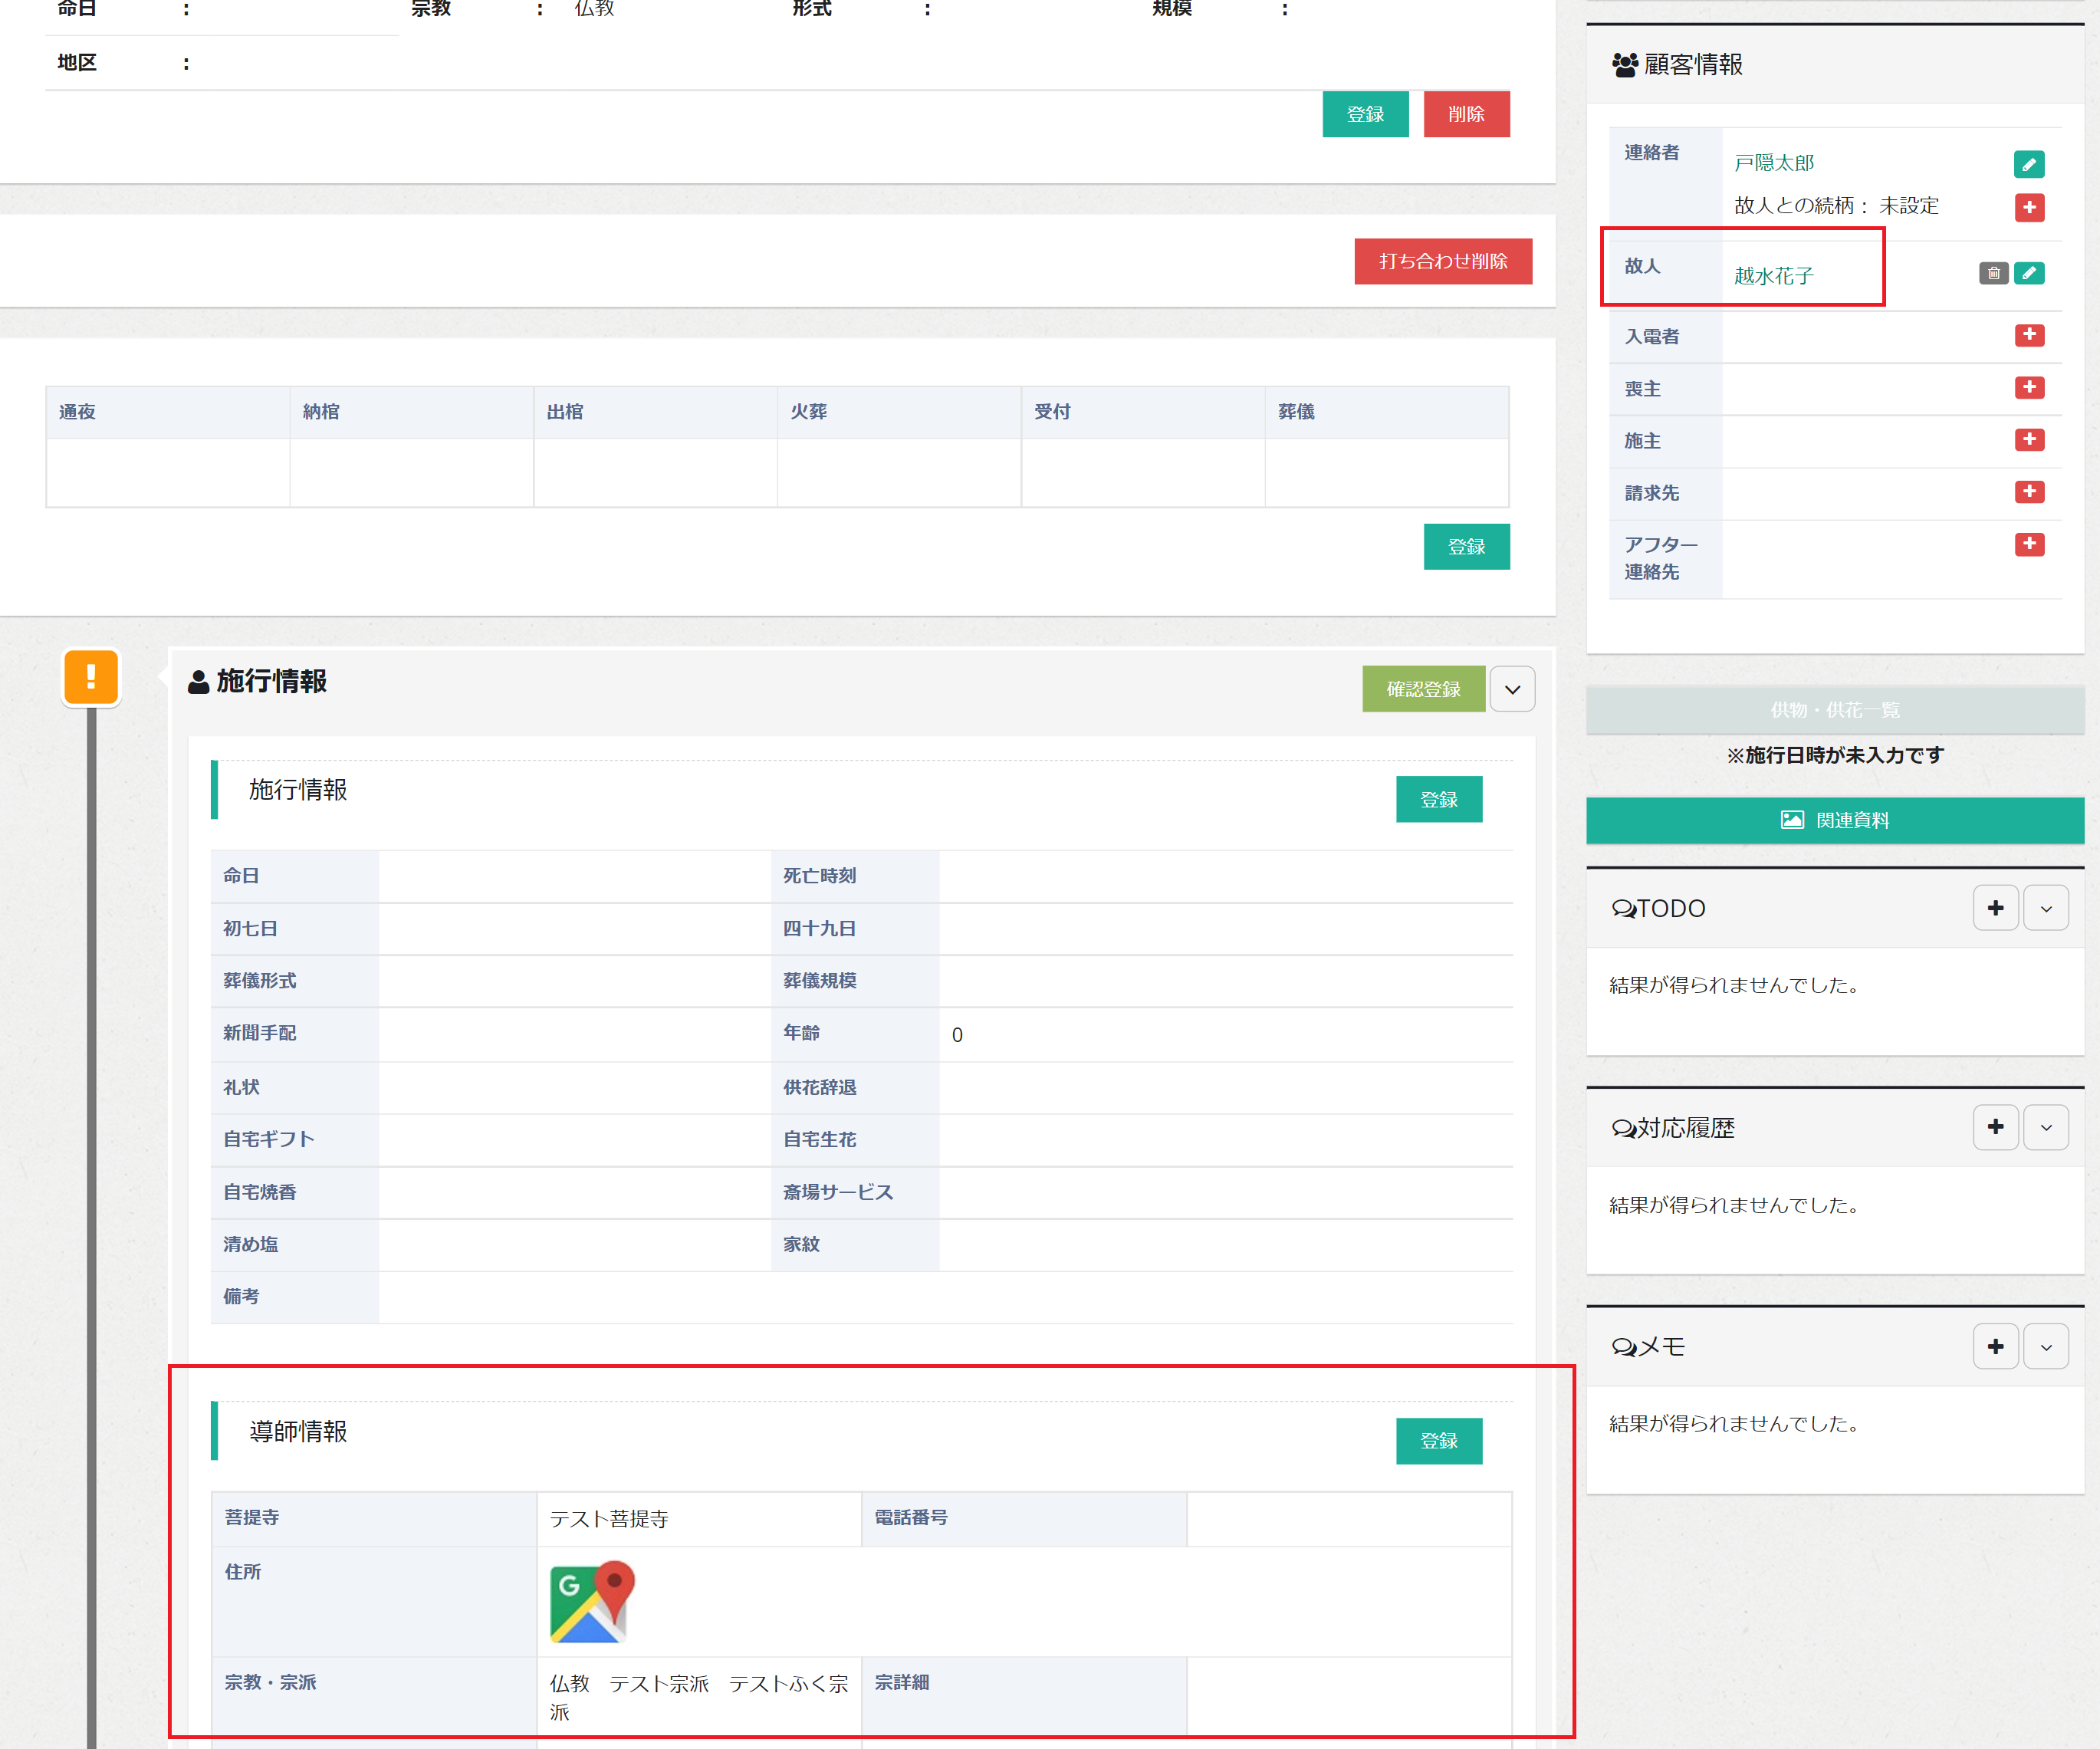Click the red plus under 連絡者 relationship
Screen dimensions: 2100x1749
pyautogui.click(x=2028, y=207)
